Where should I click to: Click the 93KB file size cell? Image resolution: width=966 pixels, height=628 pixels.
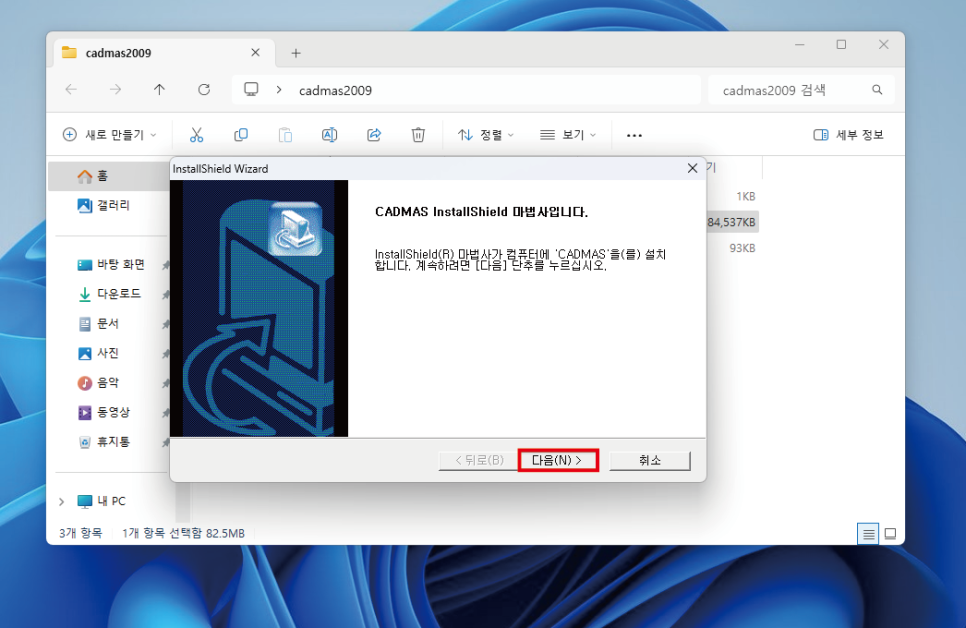tap(742, 248)
